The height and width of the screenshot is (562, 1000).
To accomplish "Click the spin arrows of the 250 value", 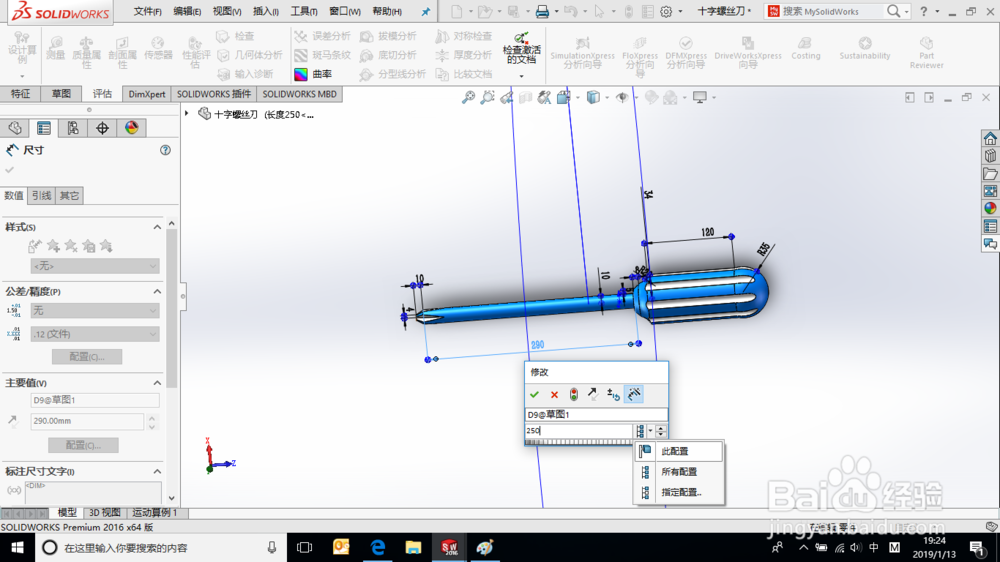I will [661, 431].
